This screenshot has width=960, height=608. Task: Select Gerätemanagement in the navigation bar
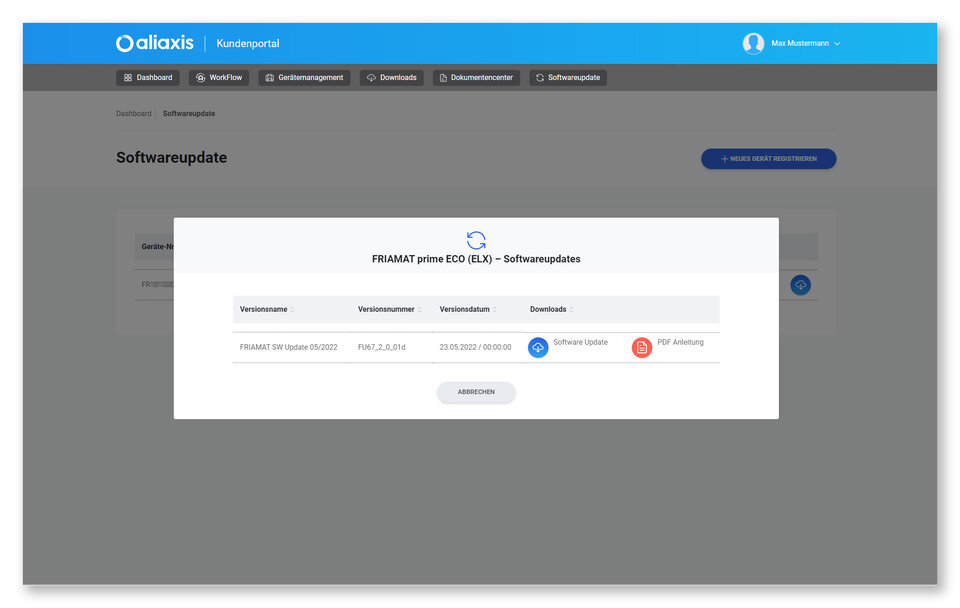pyautogui.click(x=304, y=78)
